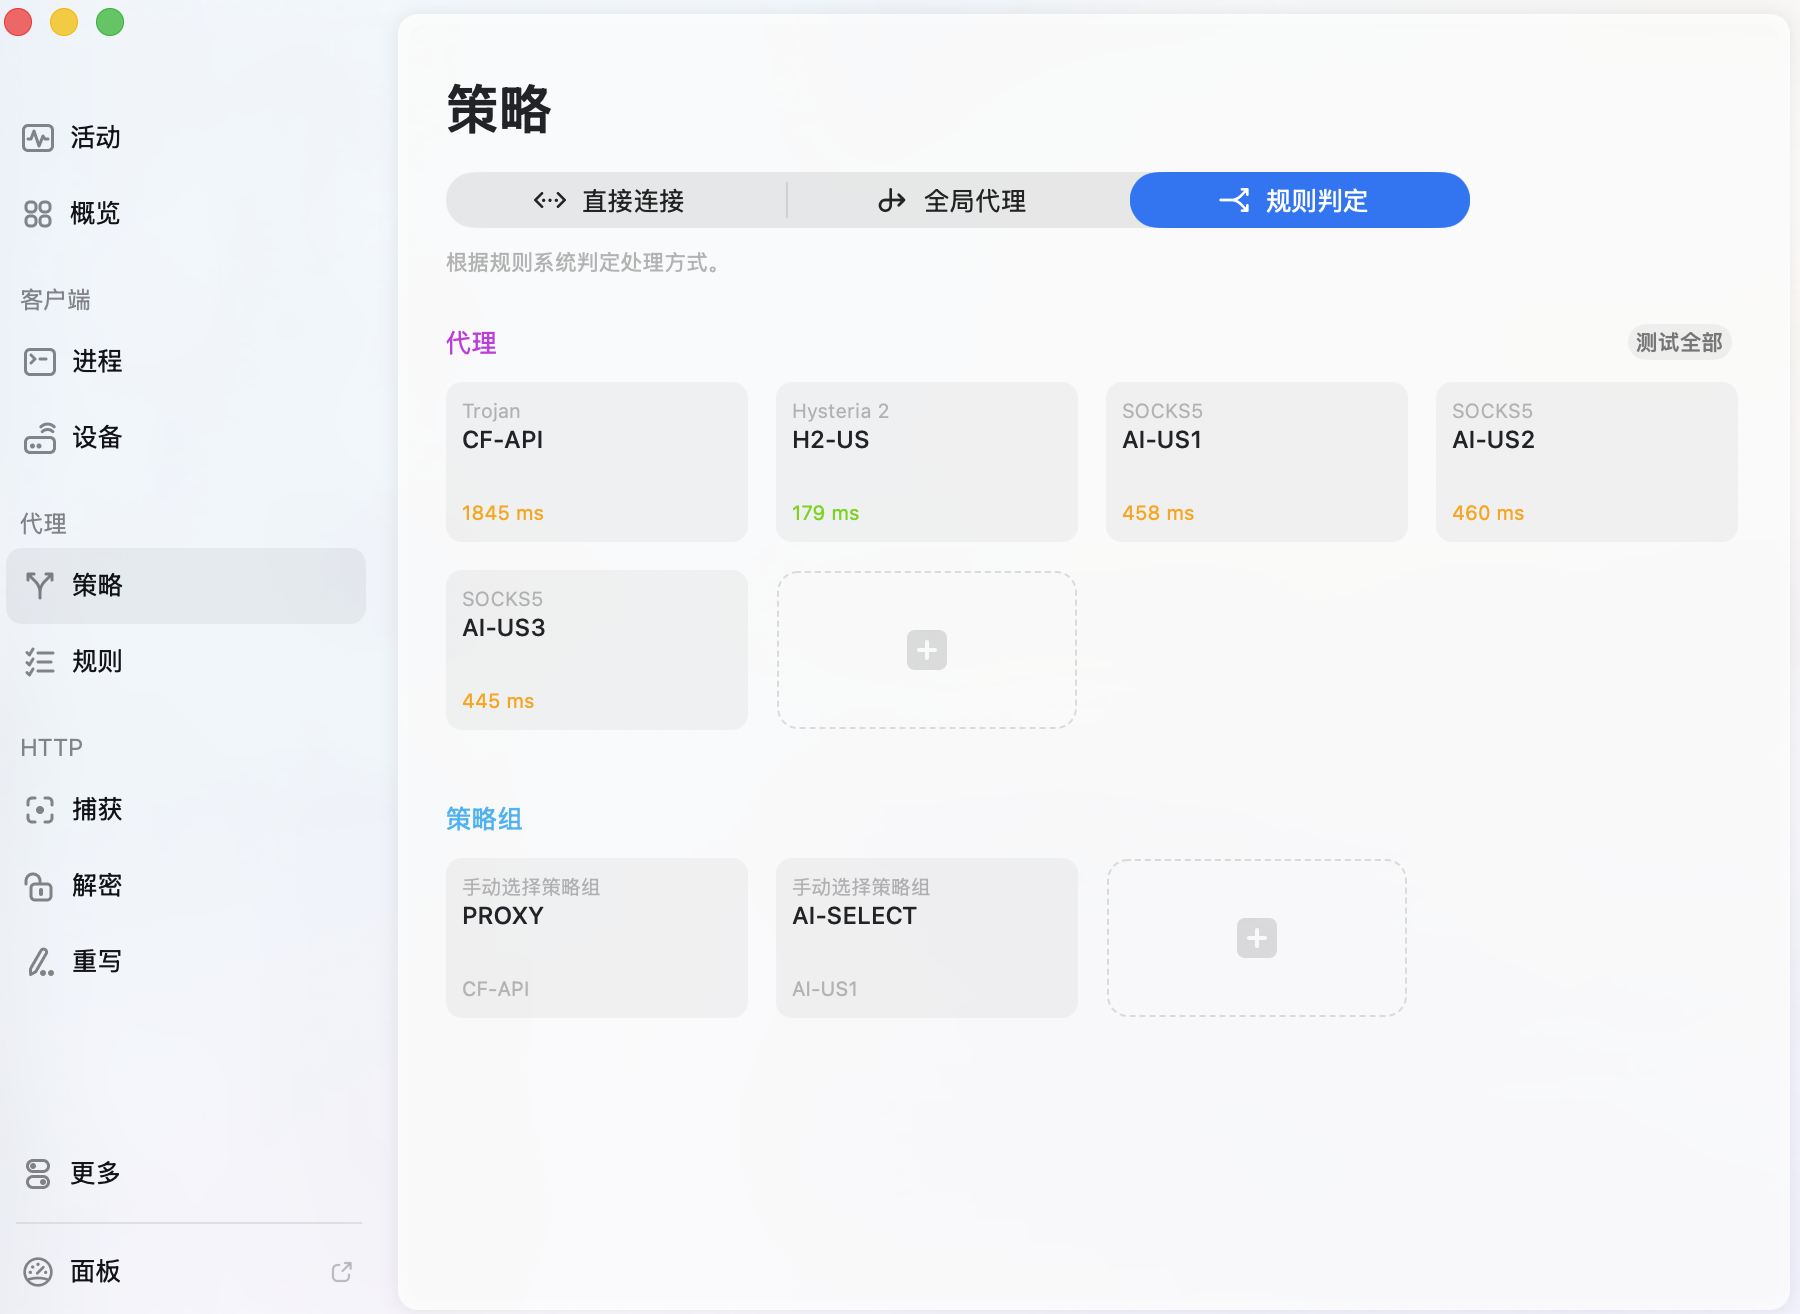Open the 解密 decrypt lock icon
The width and height of the screenshot is (1800, 1314).
(40, 886)
